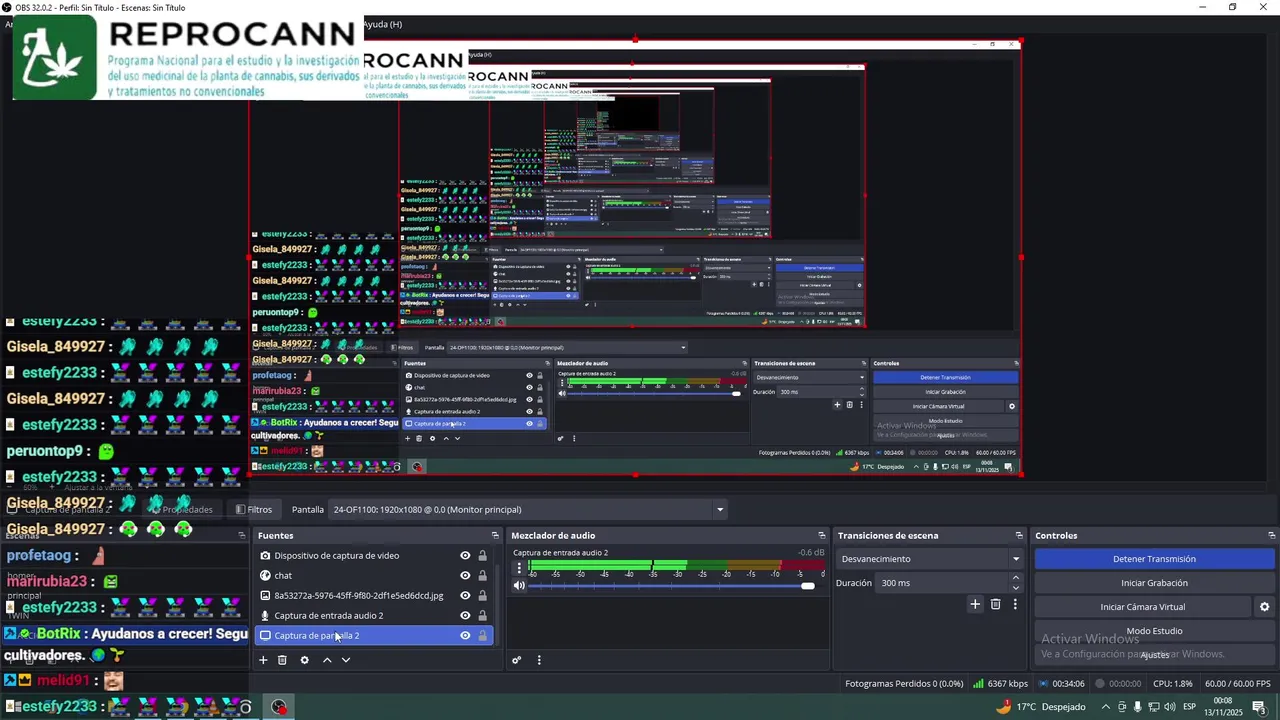
Task: Click the camera icon of Dispositivo de captura
Action: coord(265,555)
